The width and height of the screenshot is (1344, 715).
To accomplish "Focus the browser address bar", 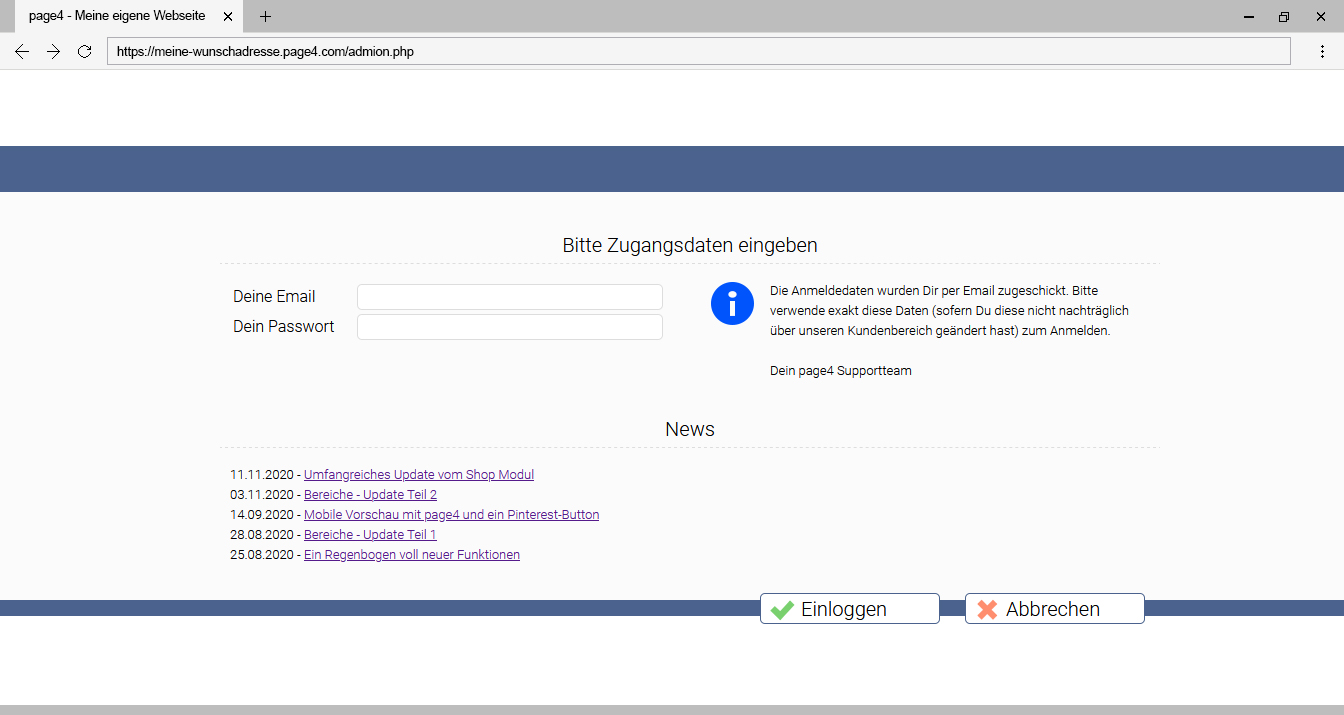I will click(698, 51).
